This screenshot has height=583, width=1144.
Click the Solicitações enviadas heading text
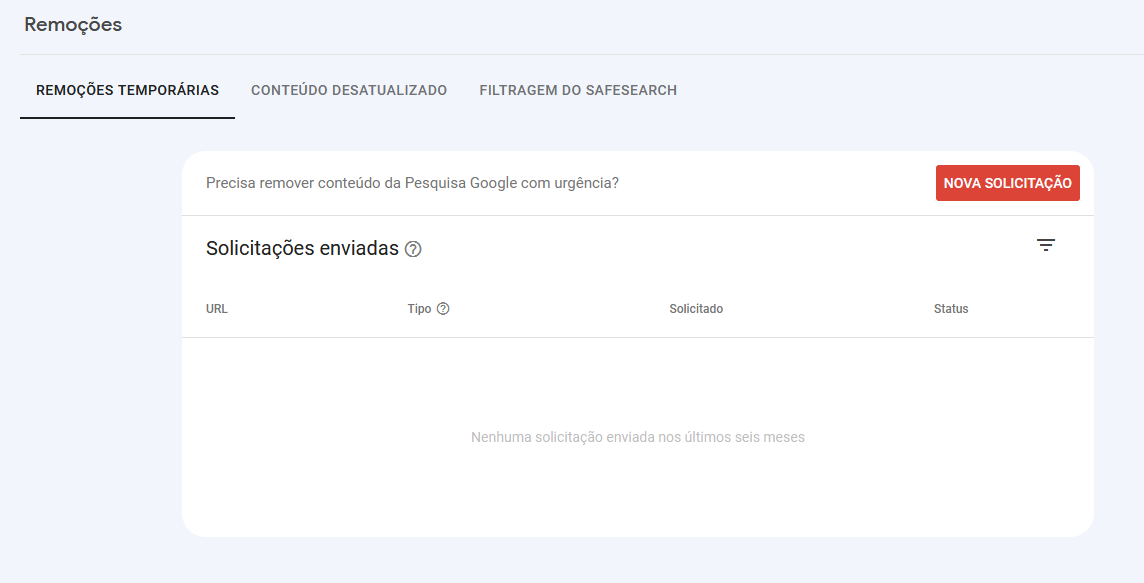302,248
